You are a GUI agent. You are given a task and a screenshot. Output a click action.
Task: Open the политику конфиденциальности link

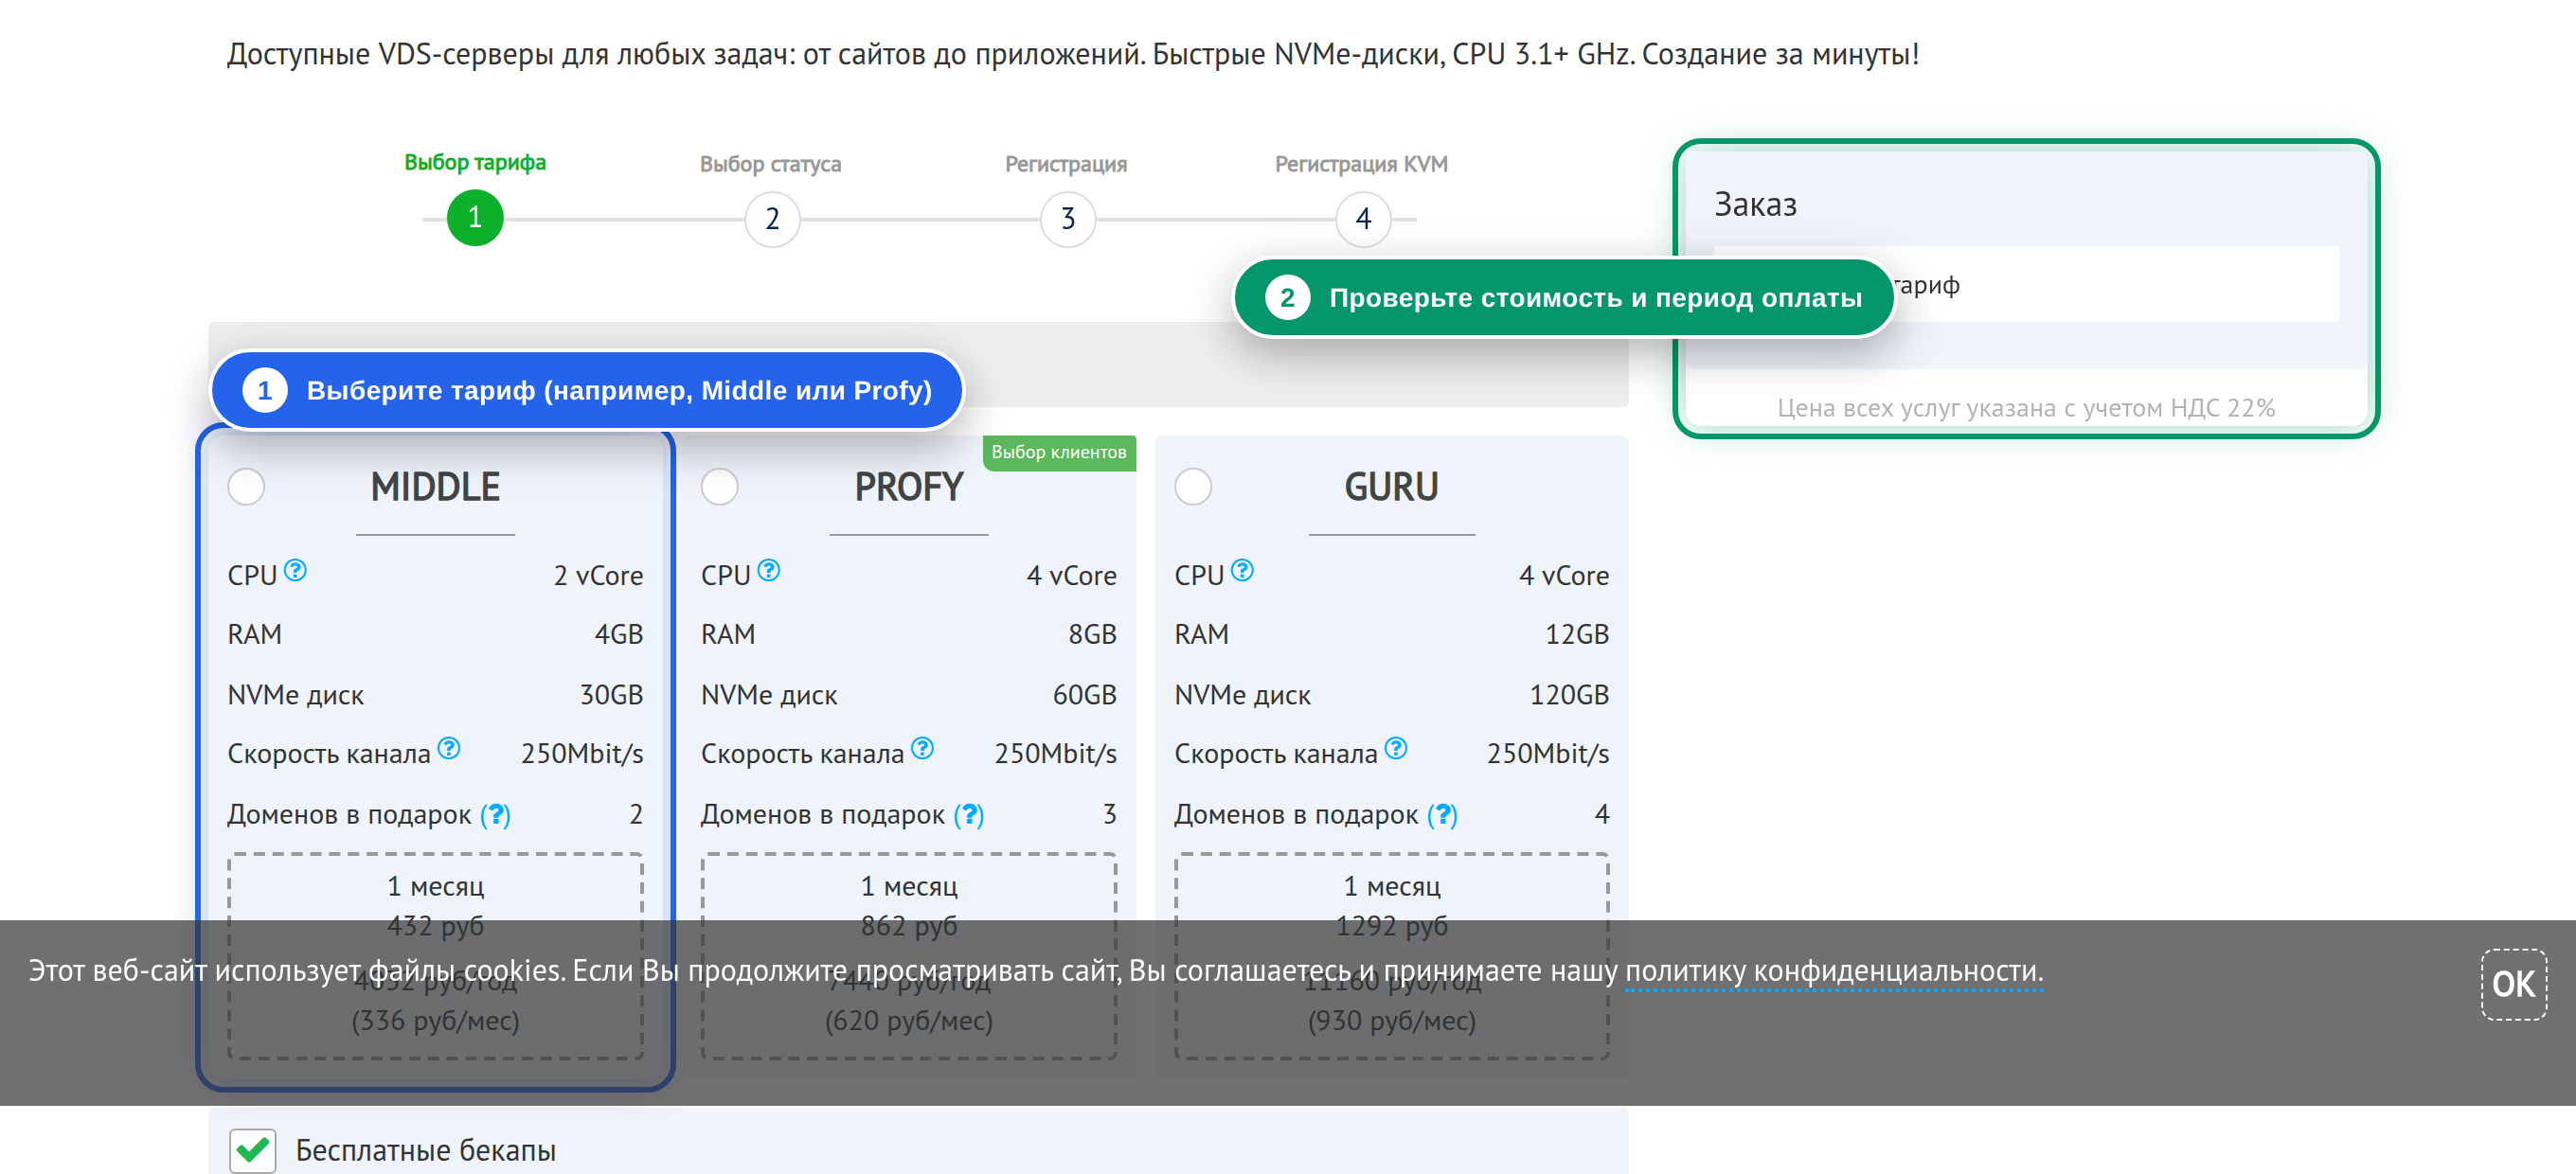[x=1833, y=971]
